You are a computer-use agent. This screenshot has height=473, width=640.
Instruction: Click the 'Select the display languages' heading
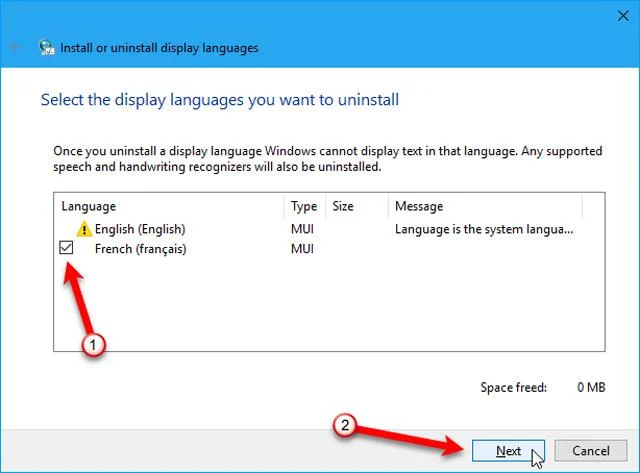tap(220, 100)
